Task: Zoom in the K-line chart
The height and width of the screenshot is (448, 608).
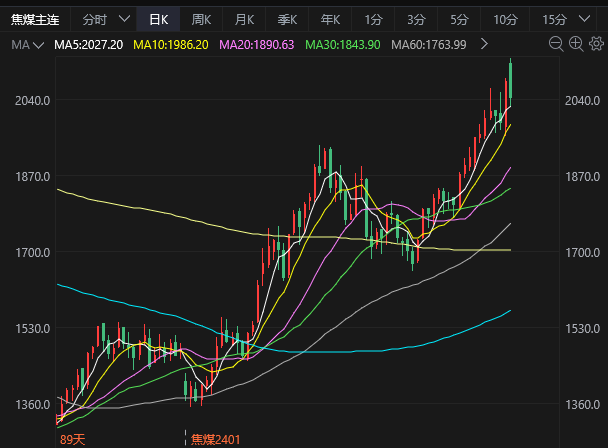Action: pyautogui.click(x=575, y=44)
